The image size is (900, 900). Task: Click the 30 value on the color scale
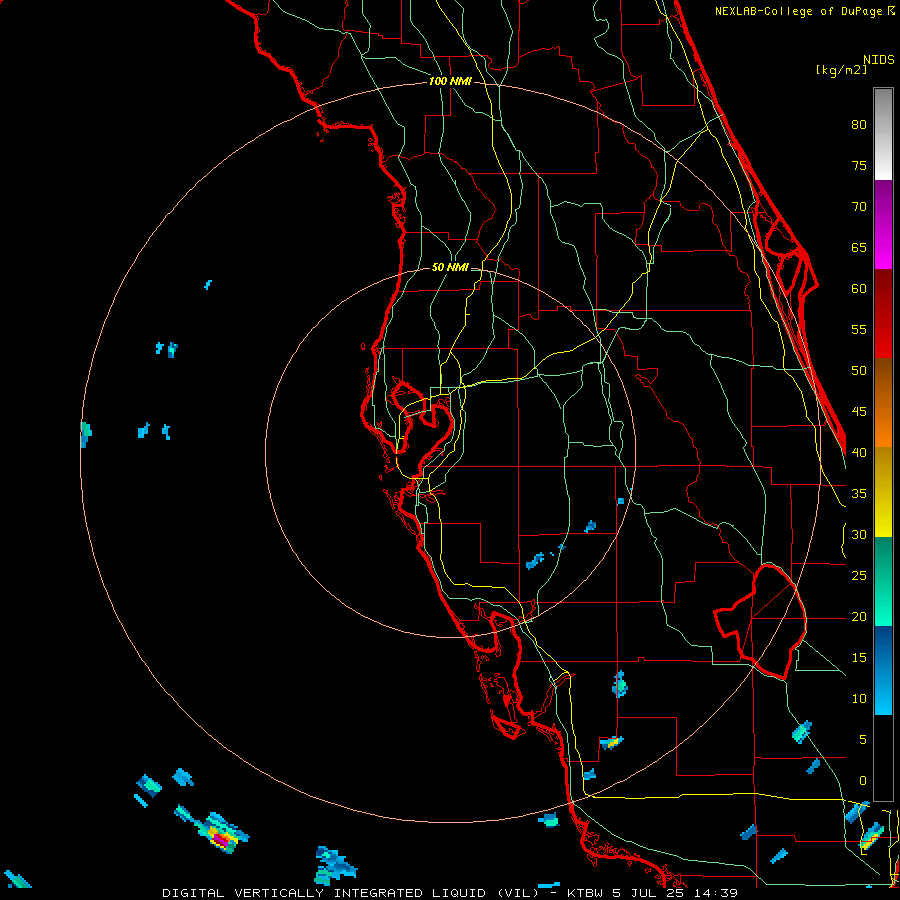[859, 535]
